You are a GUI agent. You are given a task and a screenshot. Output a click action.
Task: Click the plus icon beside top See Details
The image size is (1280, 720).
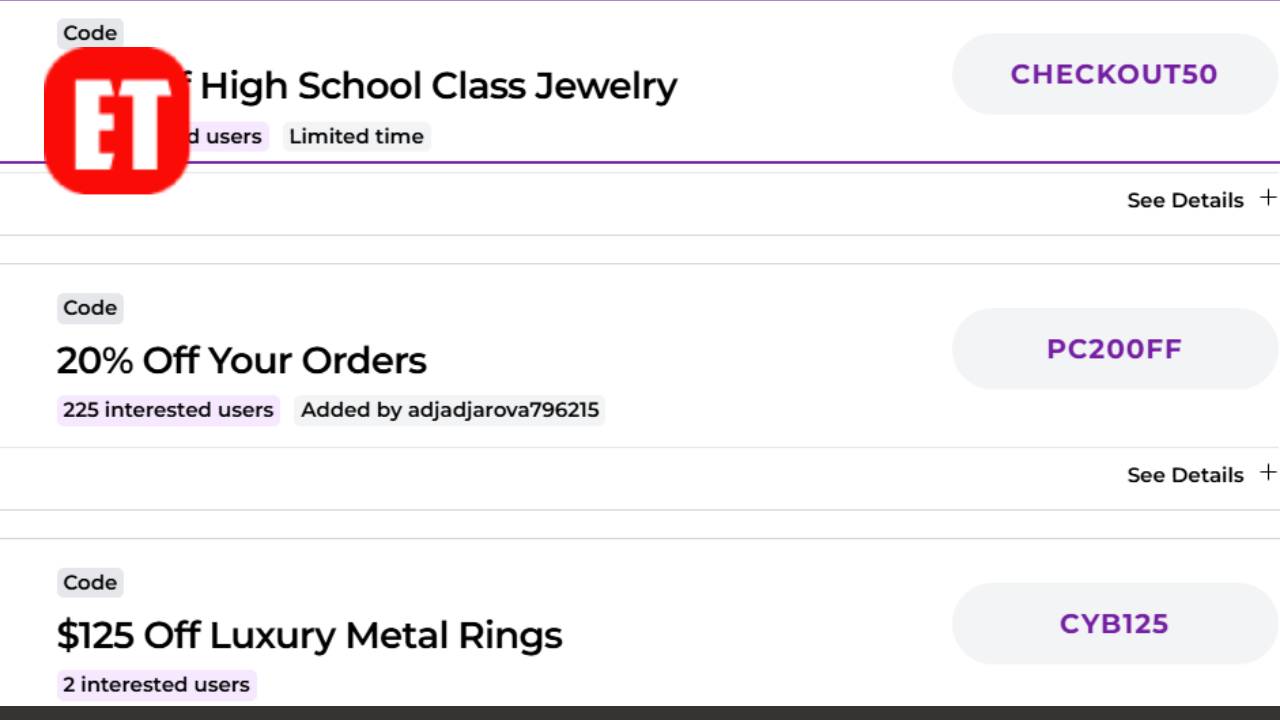coord(1268,198)
